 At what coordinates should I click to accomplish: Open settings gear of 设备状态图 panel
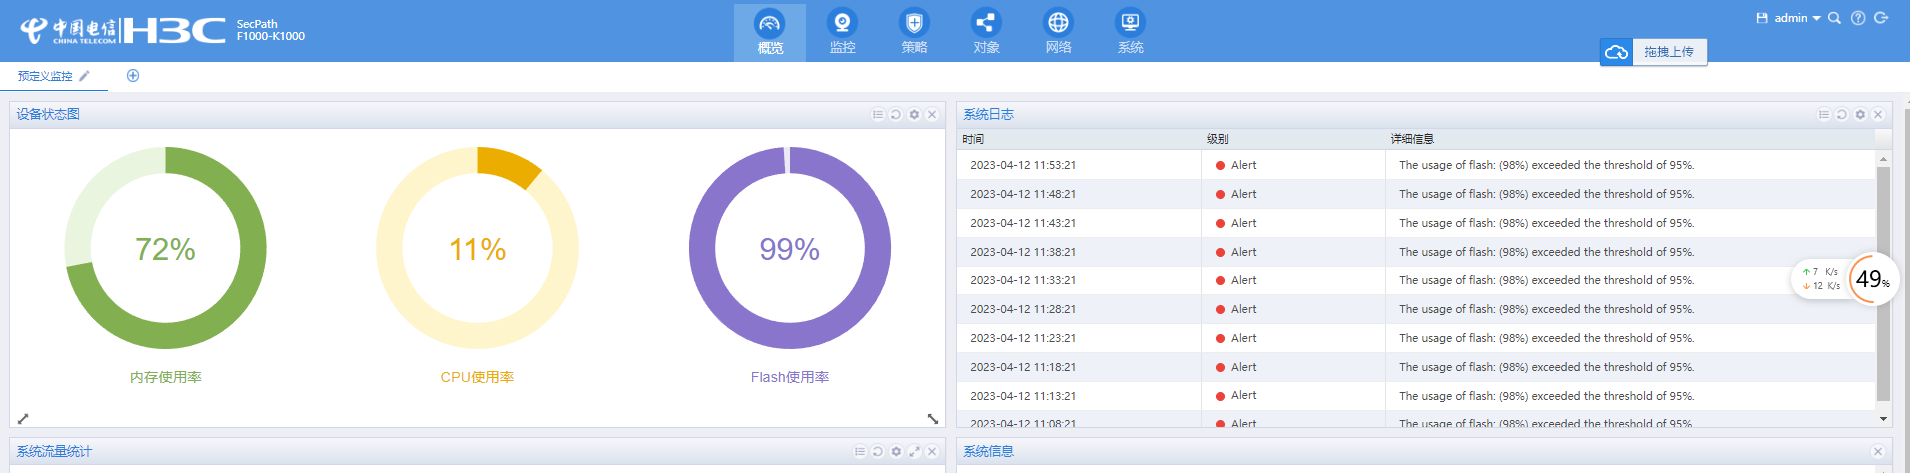point(914,115)
